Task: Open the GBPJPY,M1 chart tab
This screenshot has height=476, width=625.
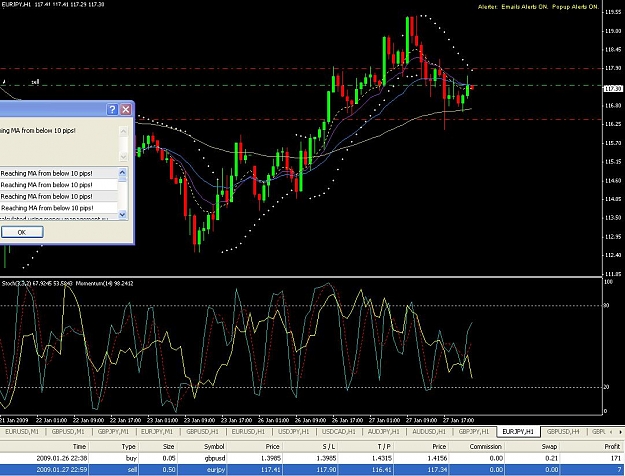Action: pyautogui.click(x=114, y=432)
